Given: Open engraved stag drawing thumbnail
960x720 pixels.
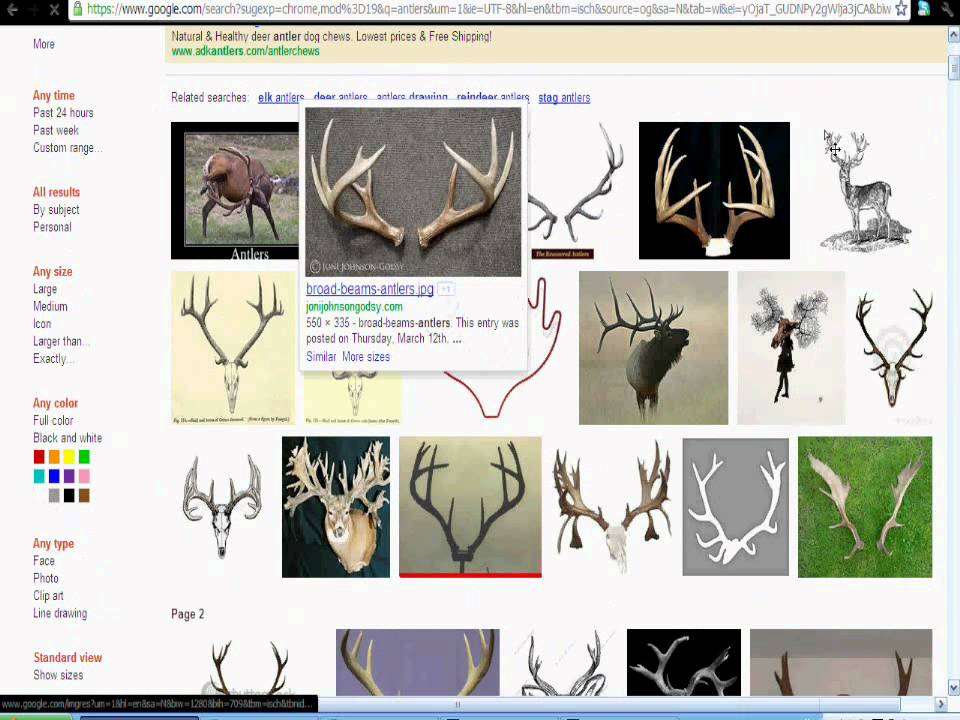Looking at the screenshot, I should (864, 190).
